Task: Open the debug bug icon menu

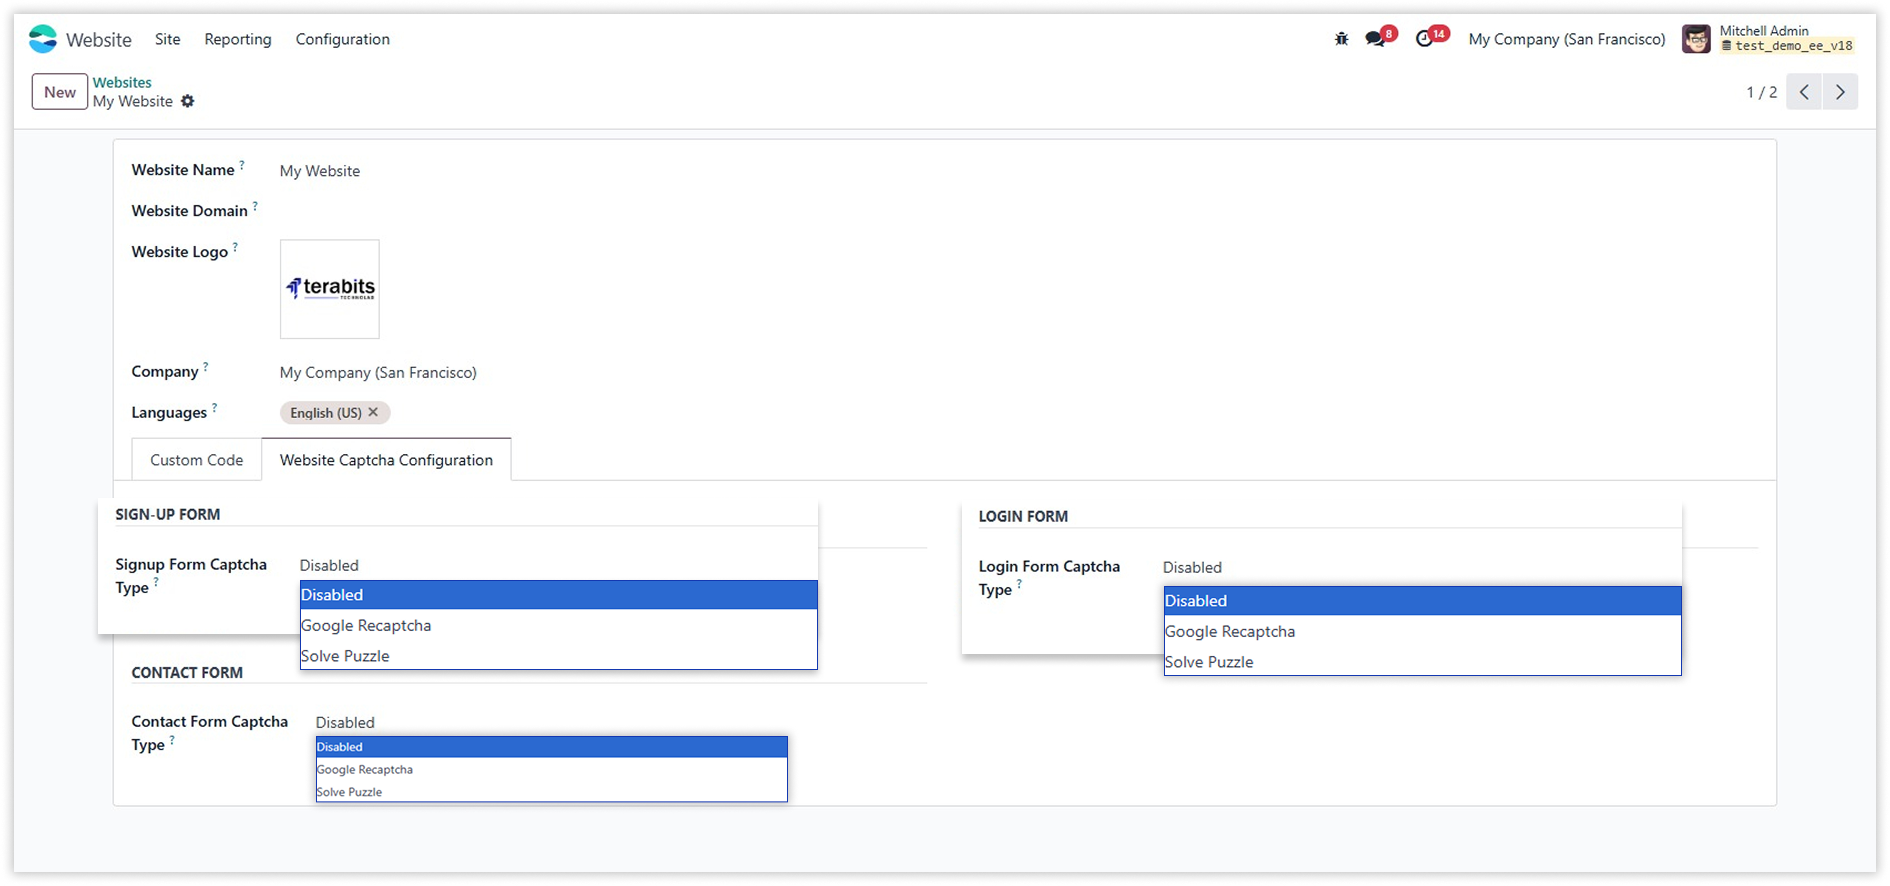Action: (1341, 39)
